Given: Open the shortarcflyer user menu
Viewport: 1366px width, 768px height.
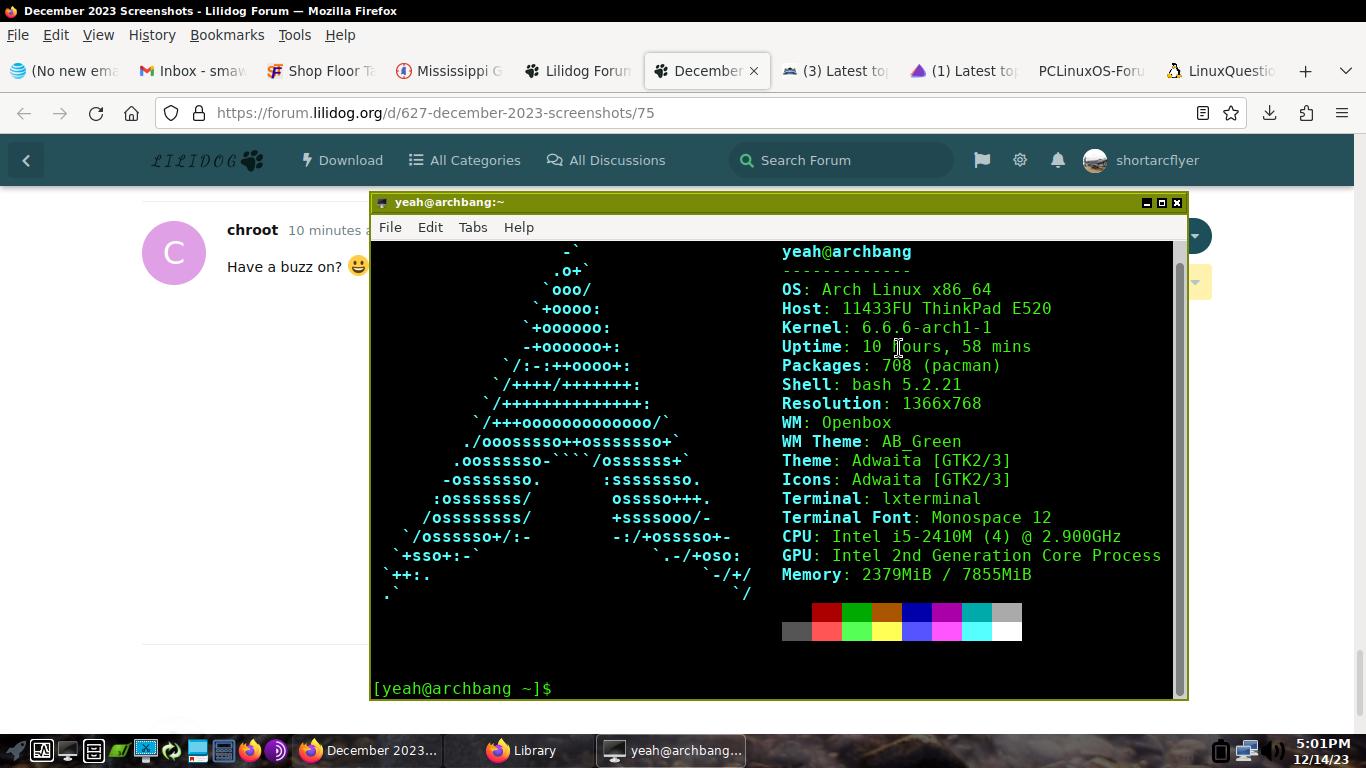Looking at the screenshot, I should [1141, 160].
